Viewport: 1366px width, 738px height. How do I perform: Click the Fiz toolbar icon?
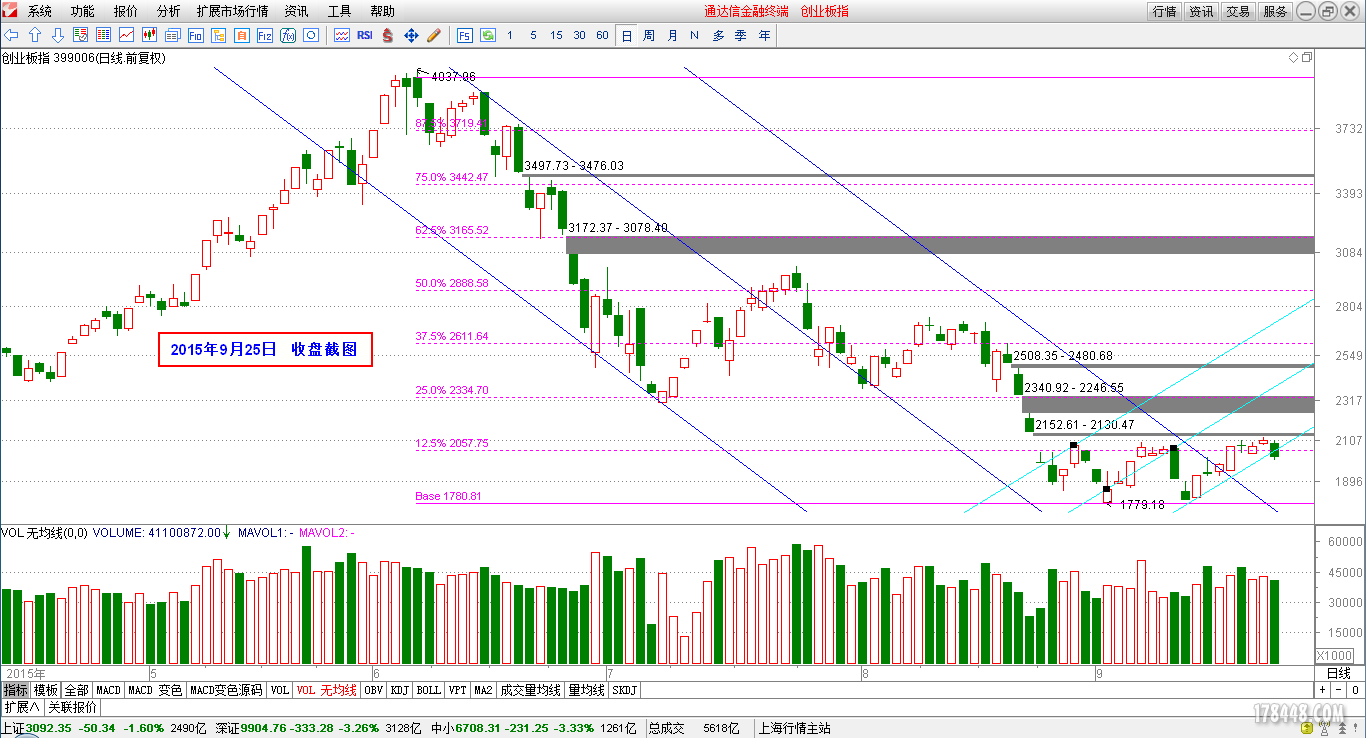click(265, 35)
